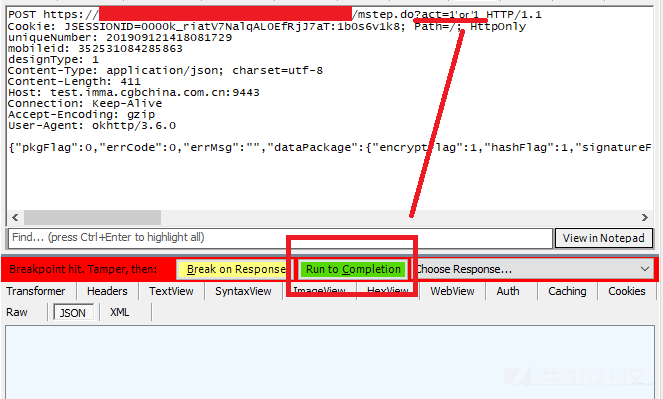Switch to the Caching tab

pyautogui.click(x=567, y=291)
